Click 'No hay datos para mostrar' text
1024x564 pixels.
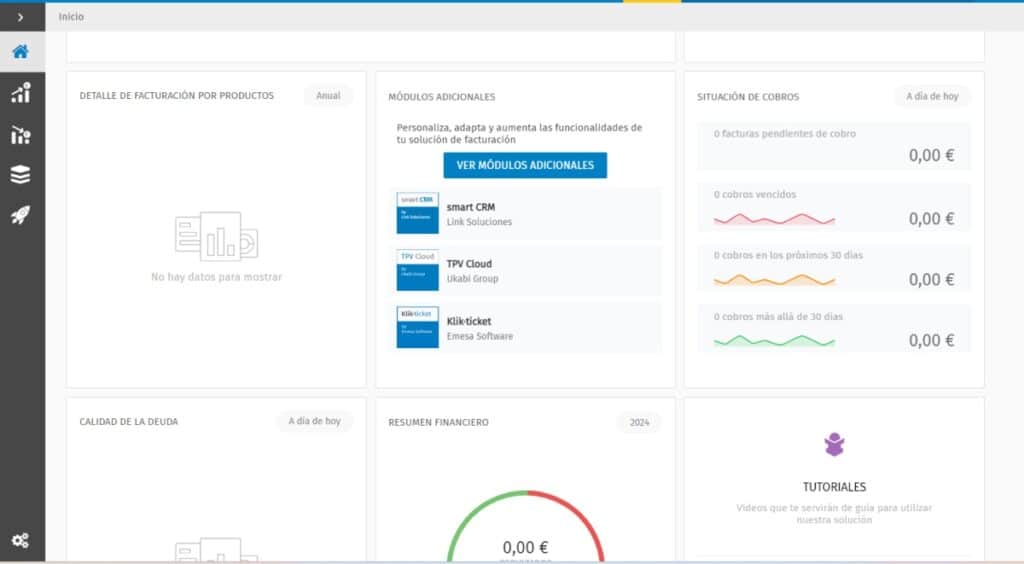[x=217, y=277]
